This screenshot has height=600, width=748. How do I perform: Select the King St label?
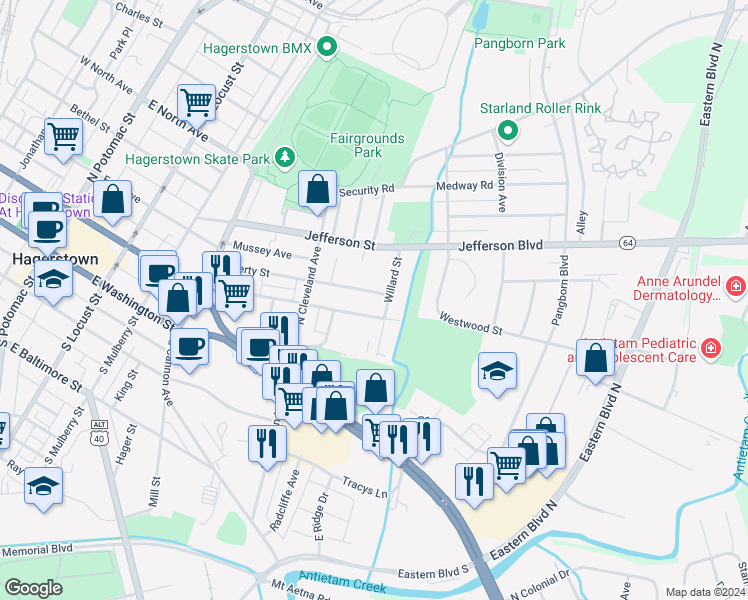coord(126,385)
